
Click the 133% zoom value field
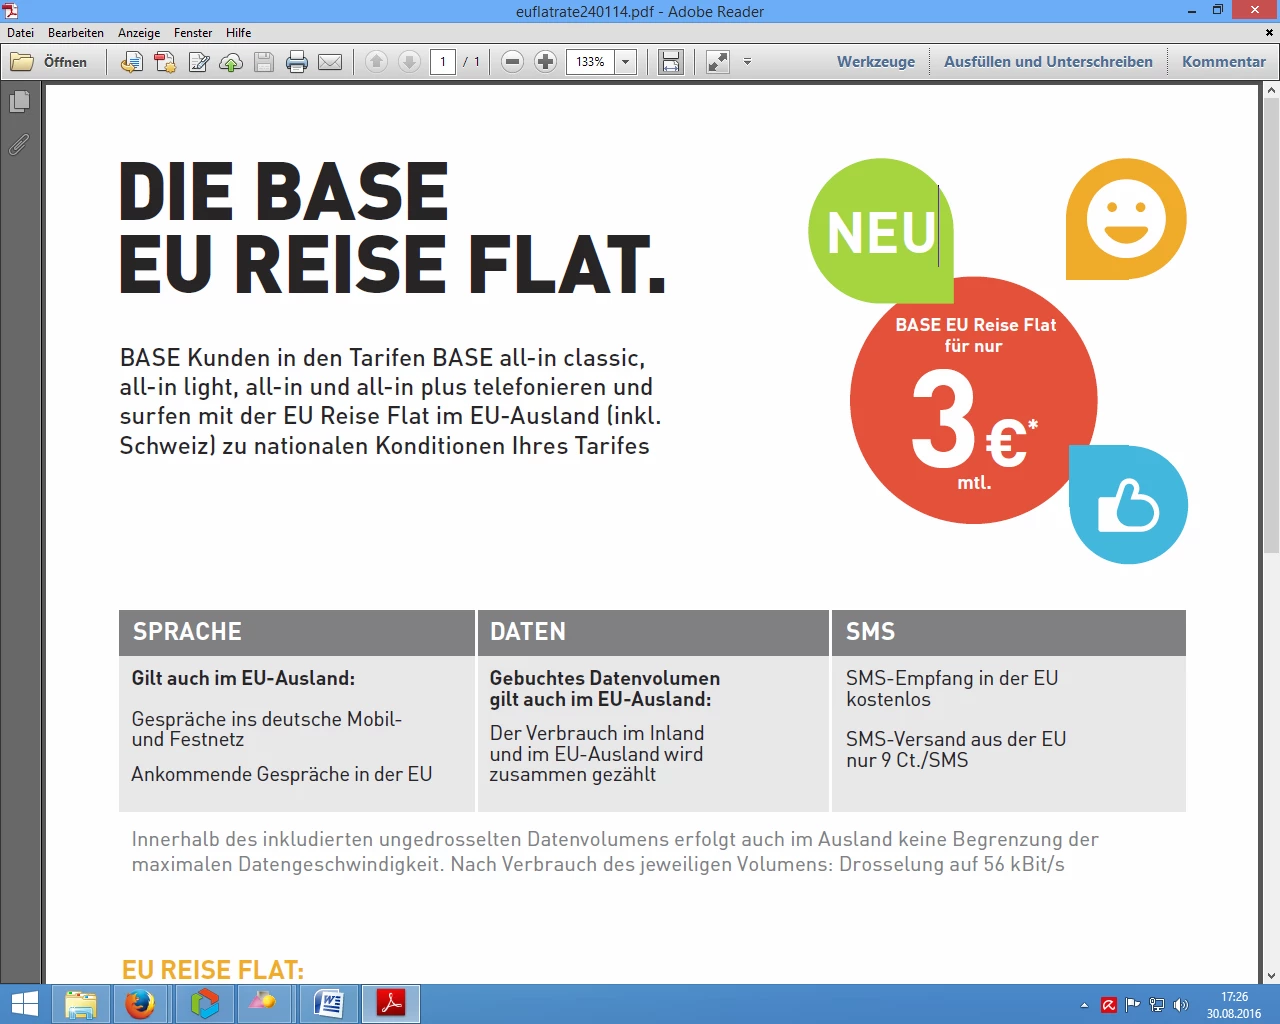(x=590, y=62)
